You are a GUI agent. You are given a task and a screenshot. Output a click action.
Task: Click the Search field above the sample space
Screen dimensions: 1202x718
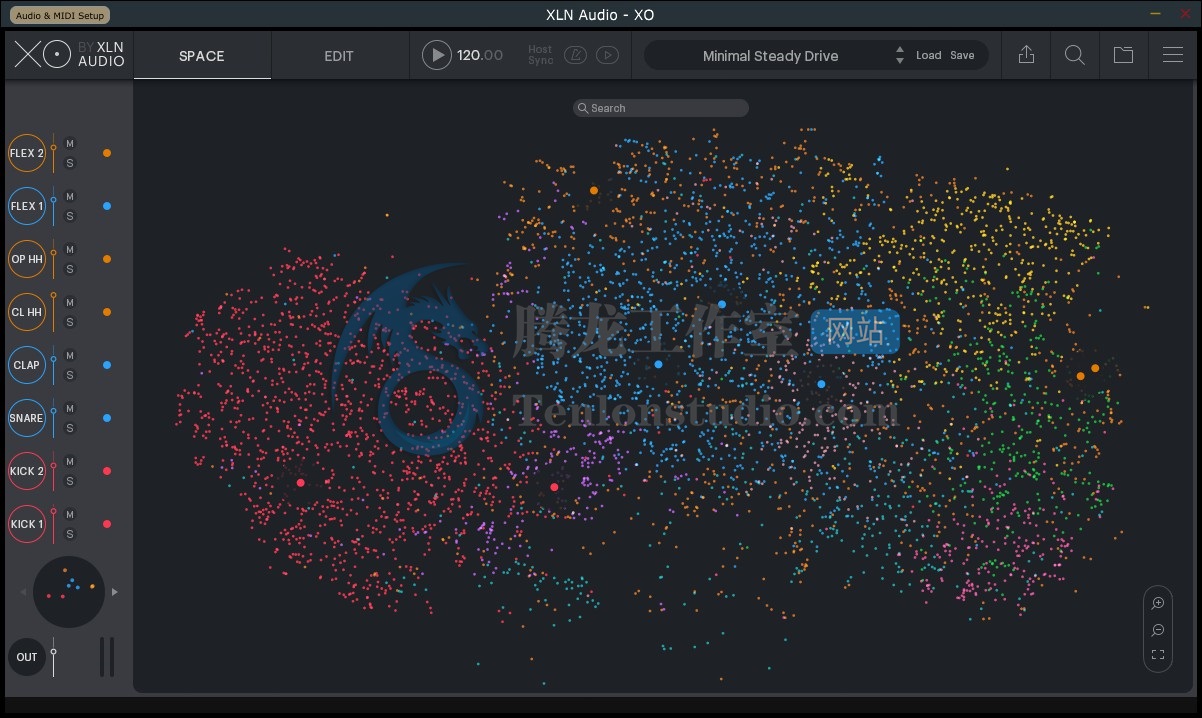pyautogui.click(x=661, y=108)
